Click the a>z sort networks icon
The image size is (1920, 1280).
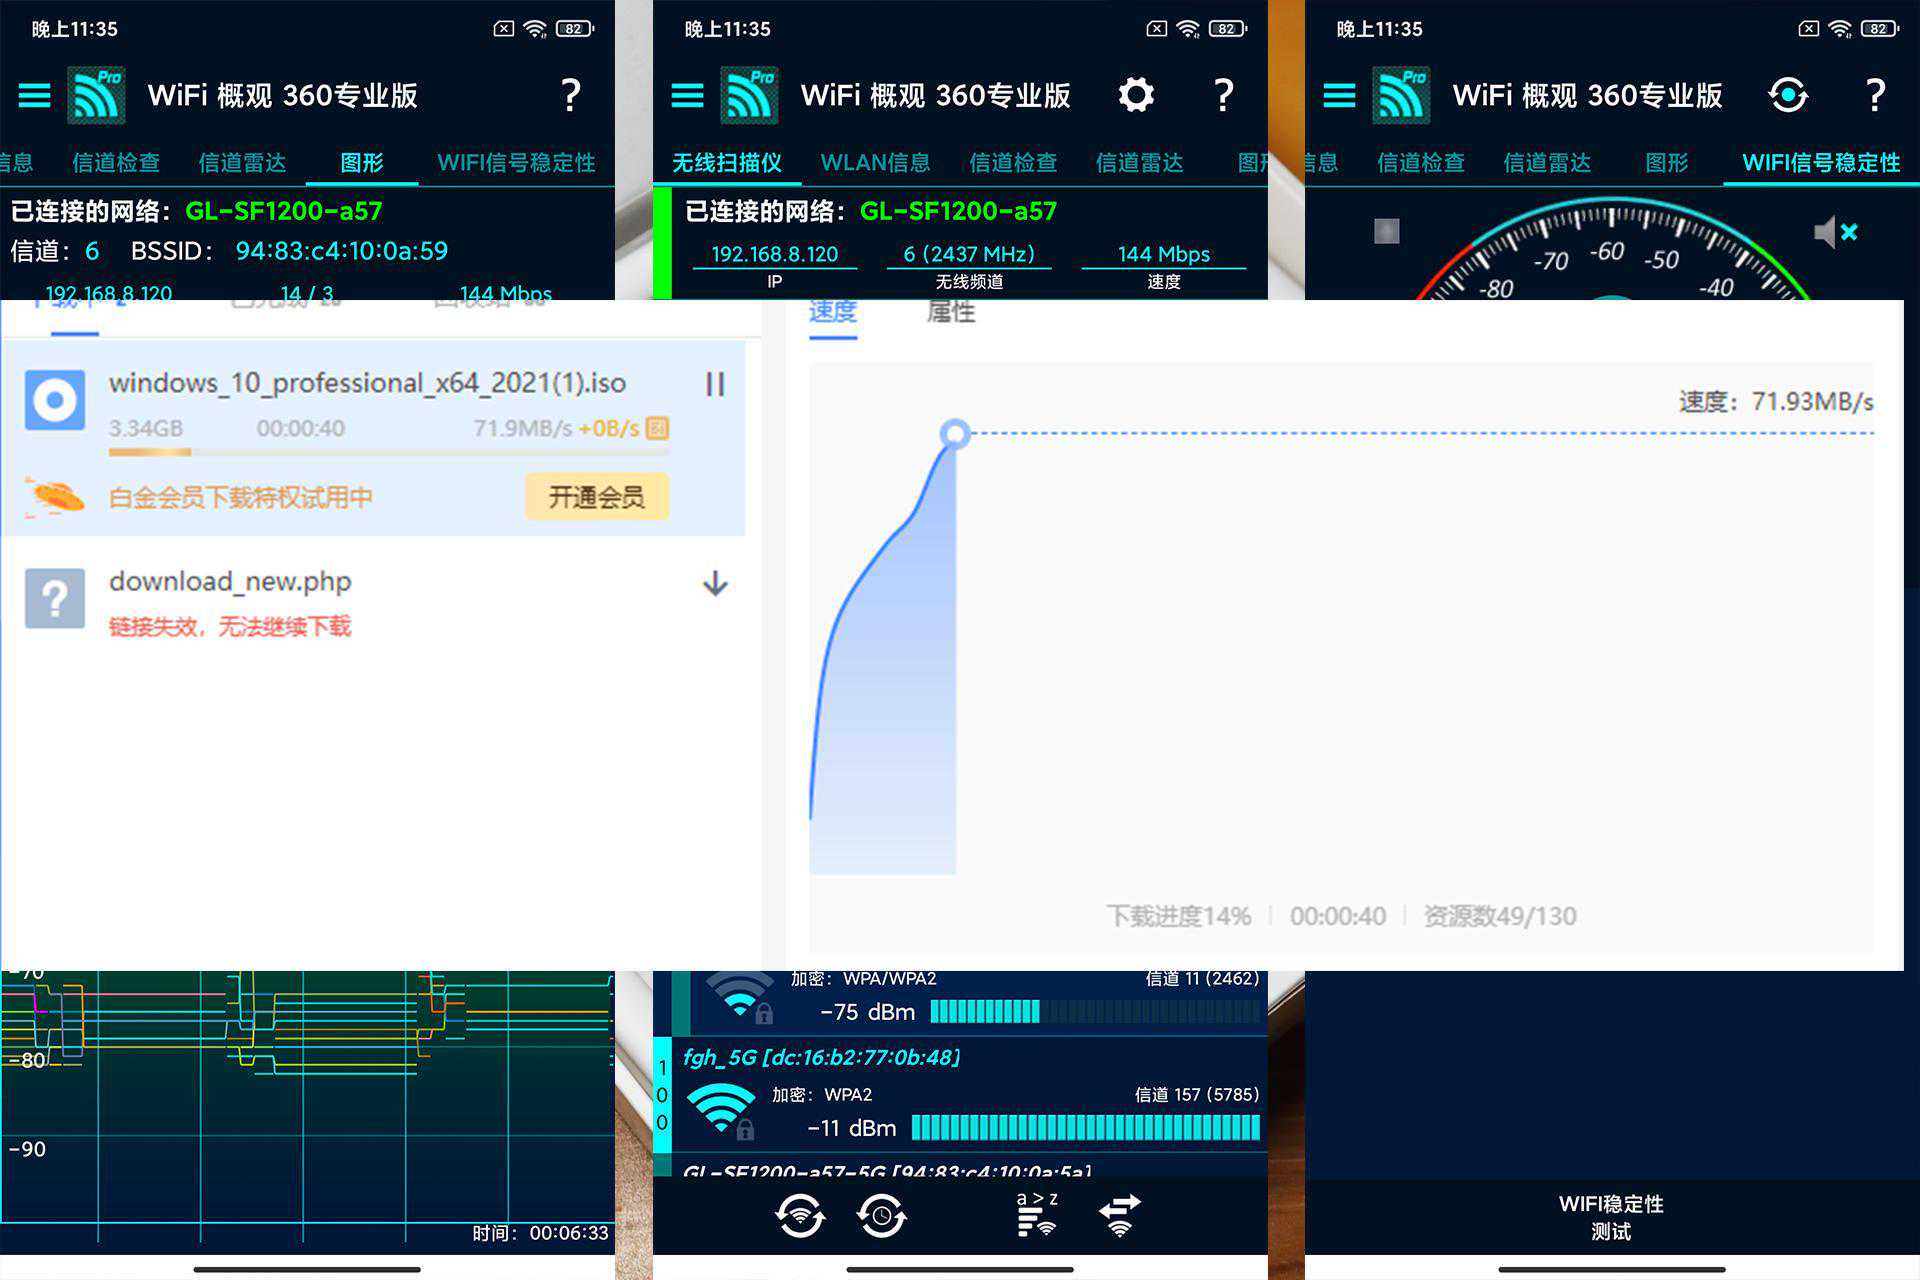coord(1037,1215)
